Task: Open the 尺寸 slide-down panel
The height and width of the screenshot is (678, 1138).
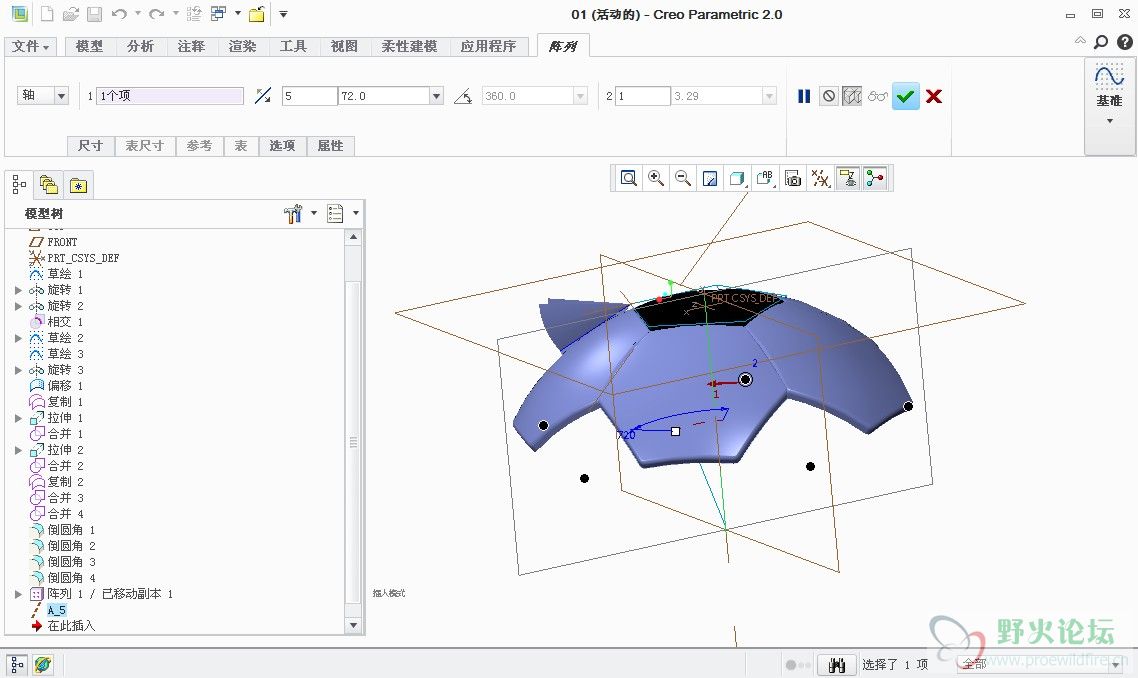Action: (x=90, y=146)
